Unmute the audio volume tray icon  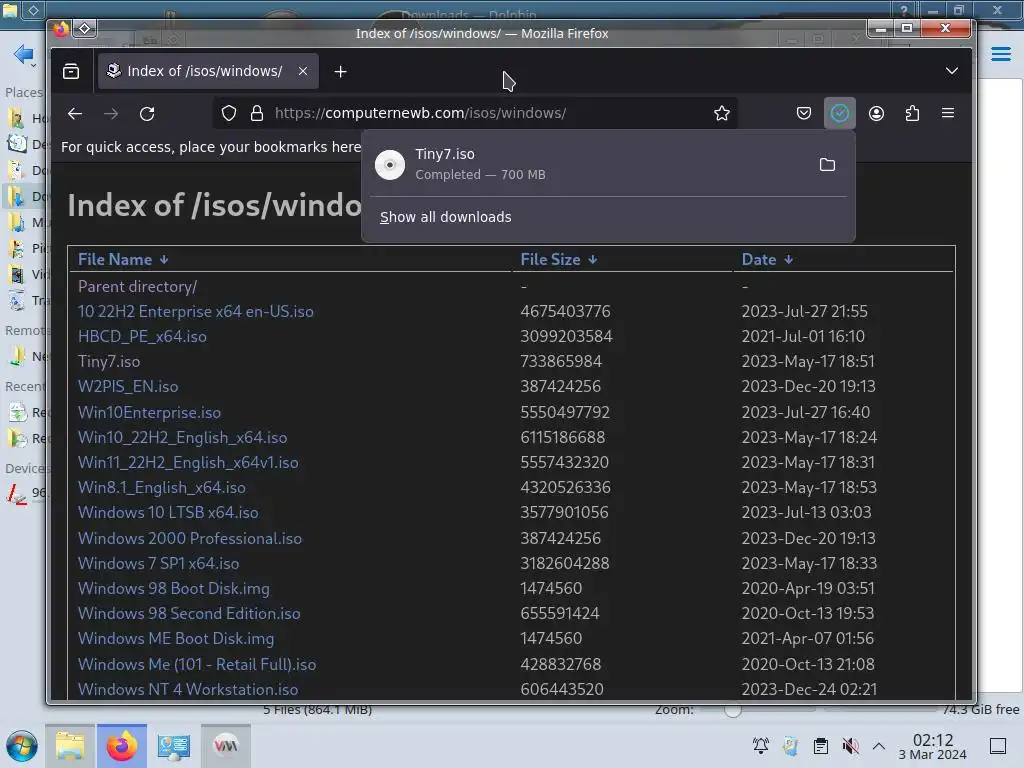coord(850,746)
